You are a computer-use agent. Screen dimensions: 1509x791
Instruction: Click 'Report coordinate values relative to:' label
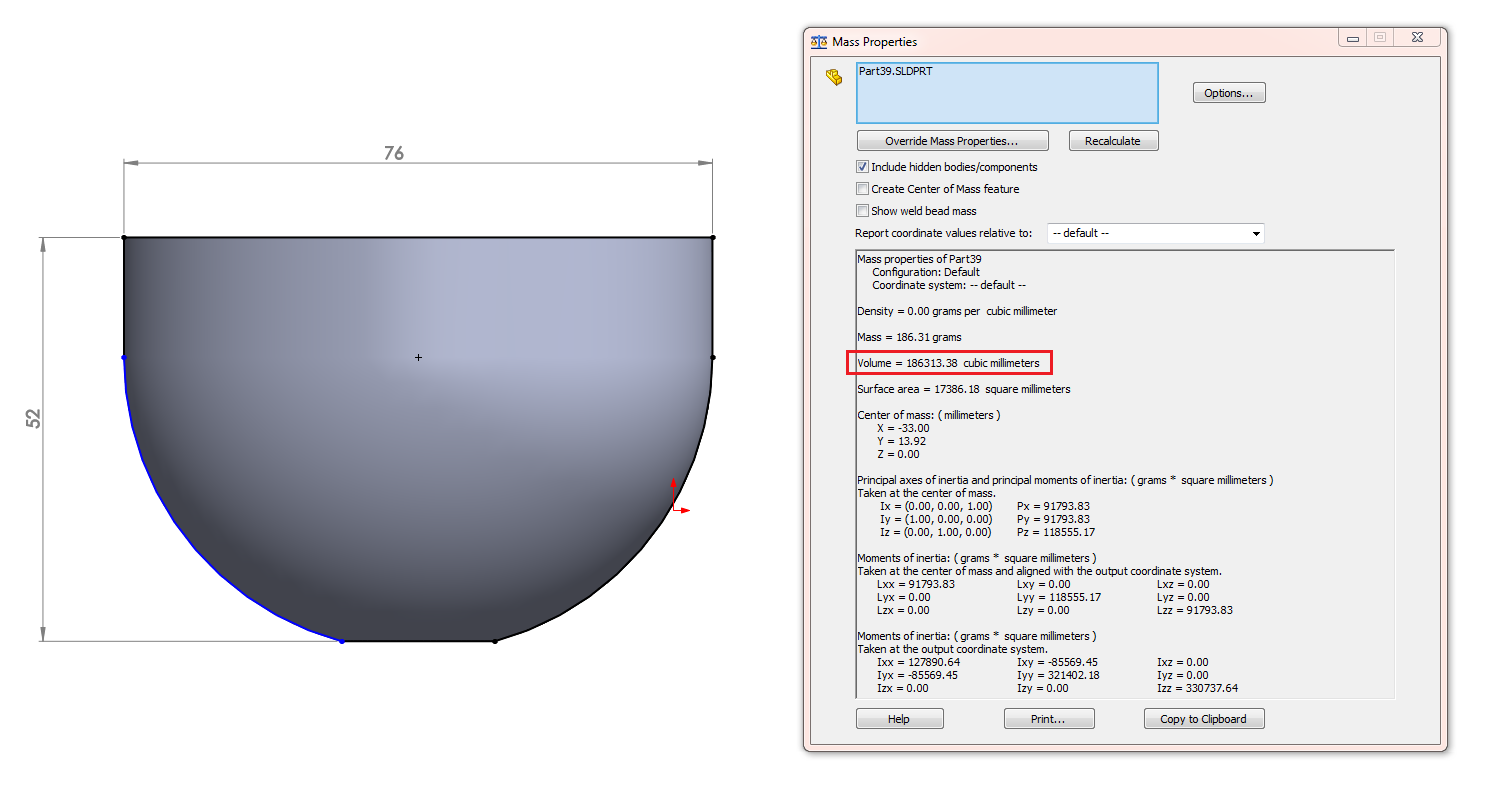(944, 233)
